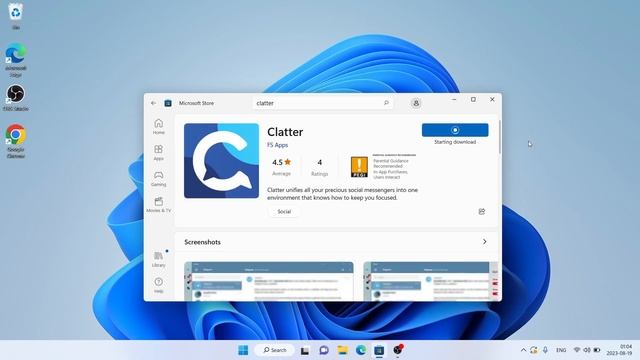Click the search box containing 'clatter'

tap(322, 103)
